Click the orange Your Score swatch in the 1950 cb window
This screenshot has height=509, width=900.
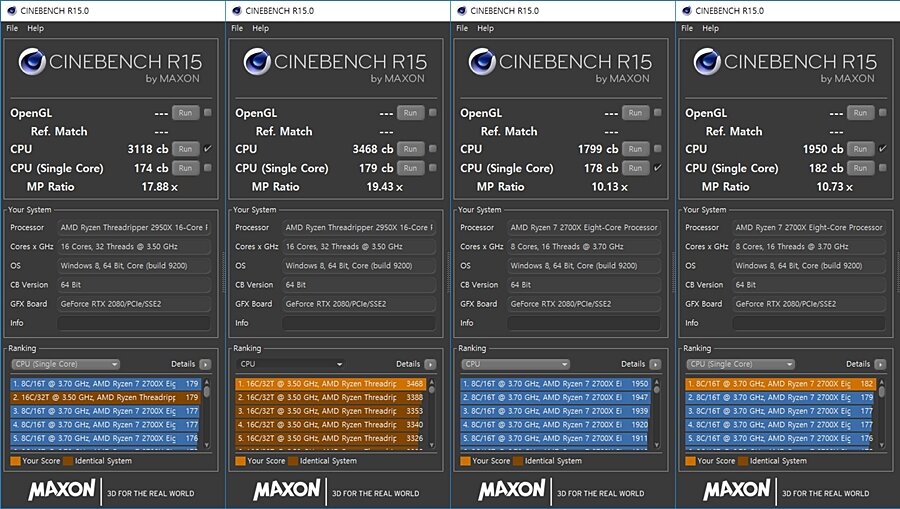coord(690,461)
